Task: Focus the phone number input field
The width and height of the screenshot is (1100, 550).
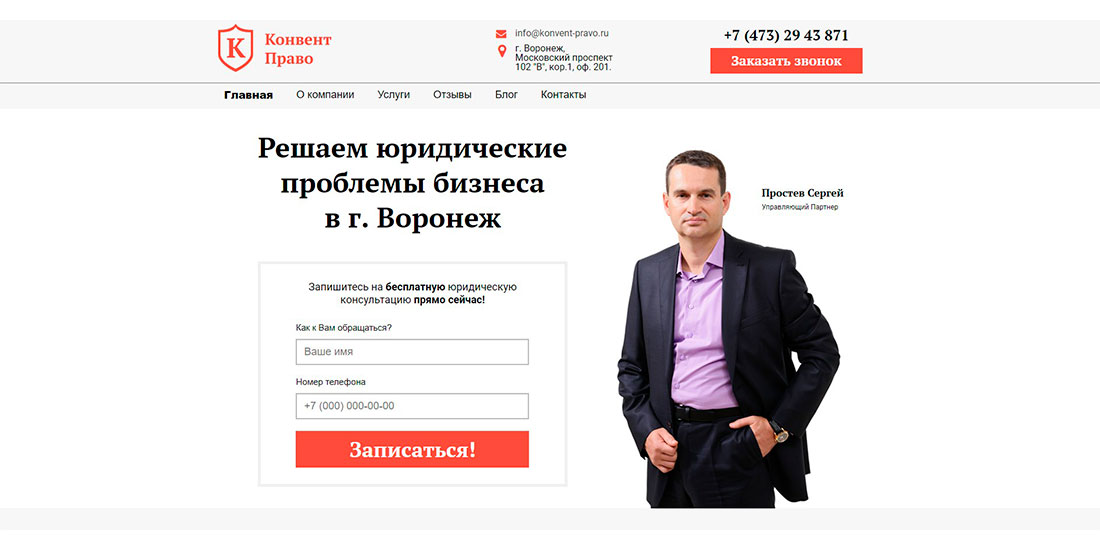Action: tap(412, 406)
